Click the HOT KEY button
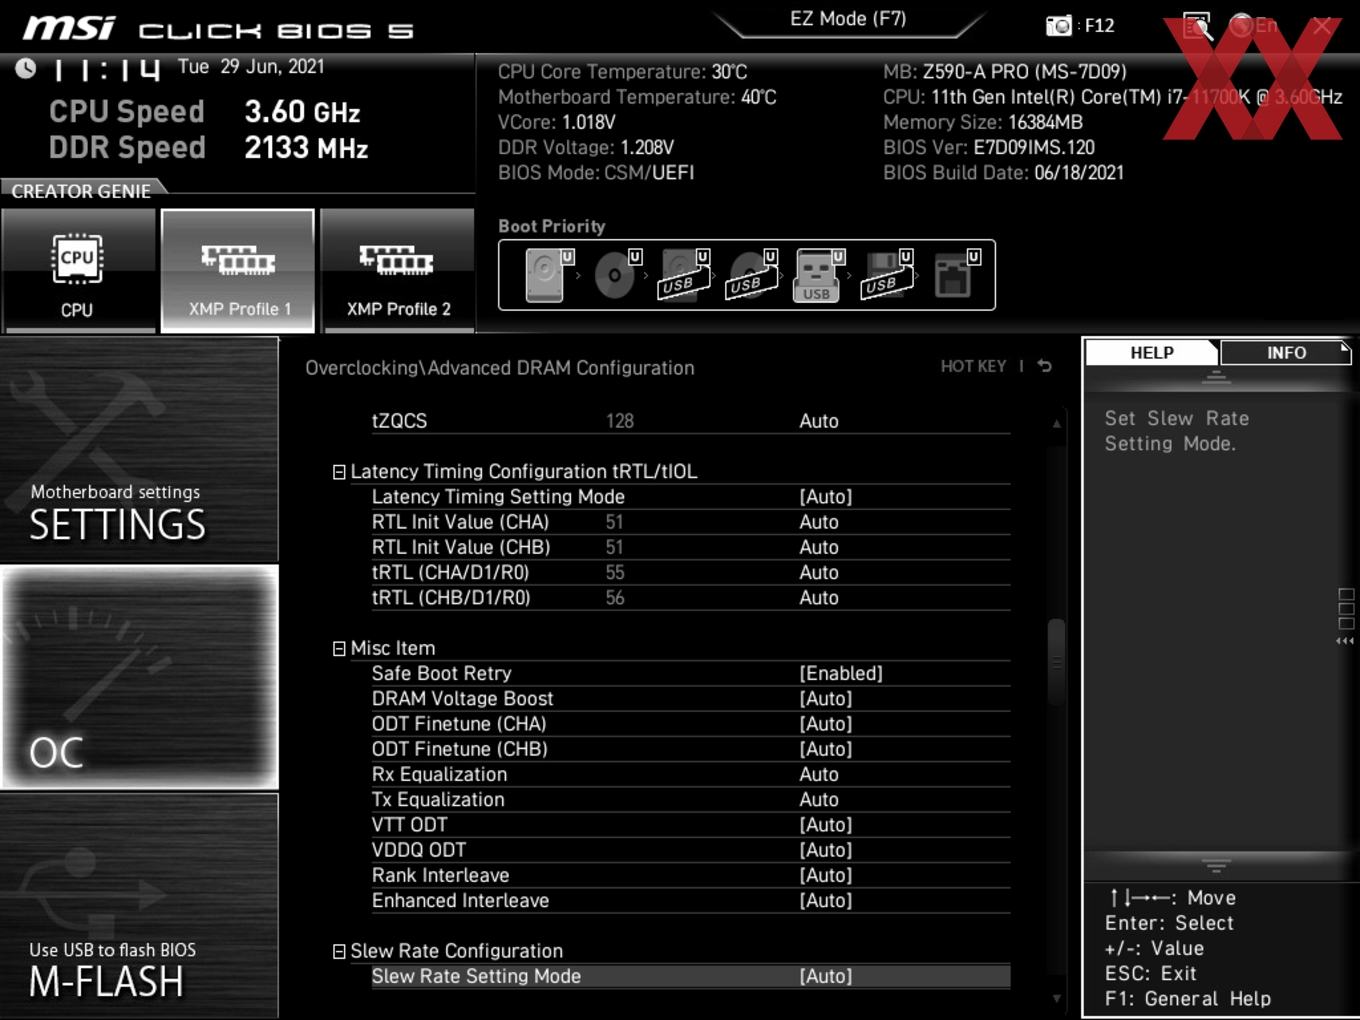Screen dimensions: 1360x1020 click(973, 367)
